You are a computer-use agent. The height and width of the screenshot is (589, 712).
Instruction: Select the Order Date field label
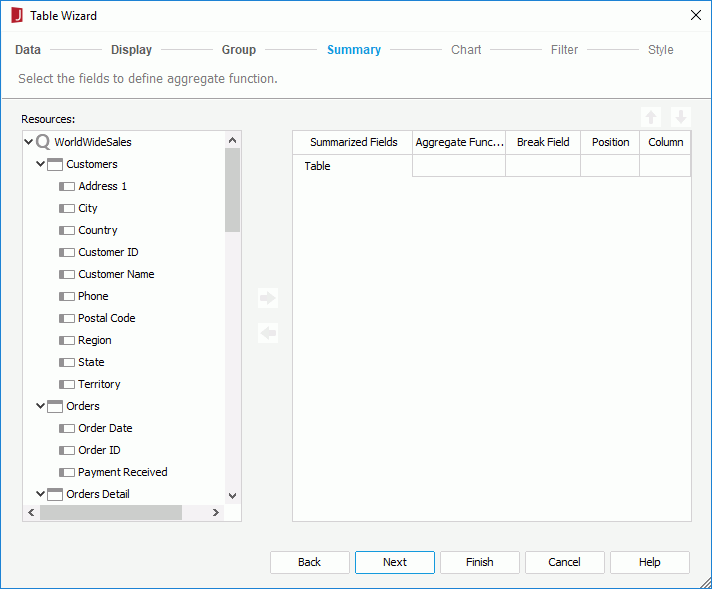pos(105,428)
